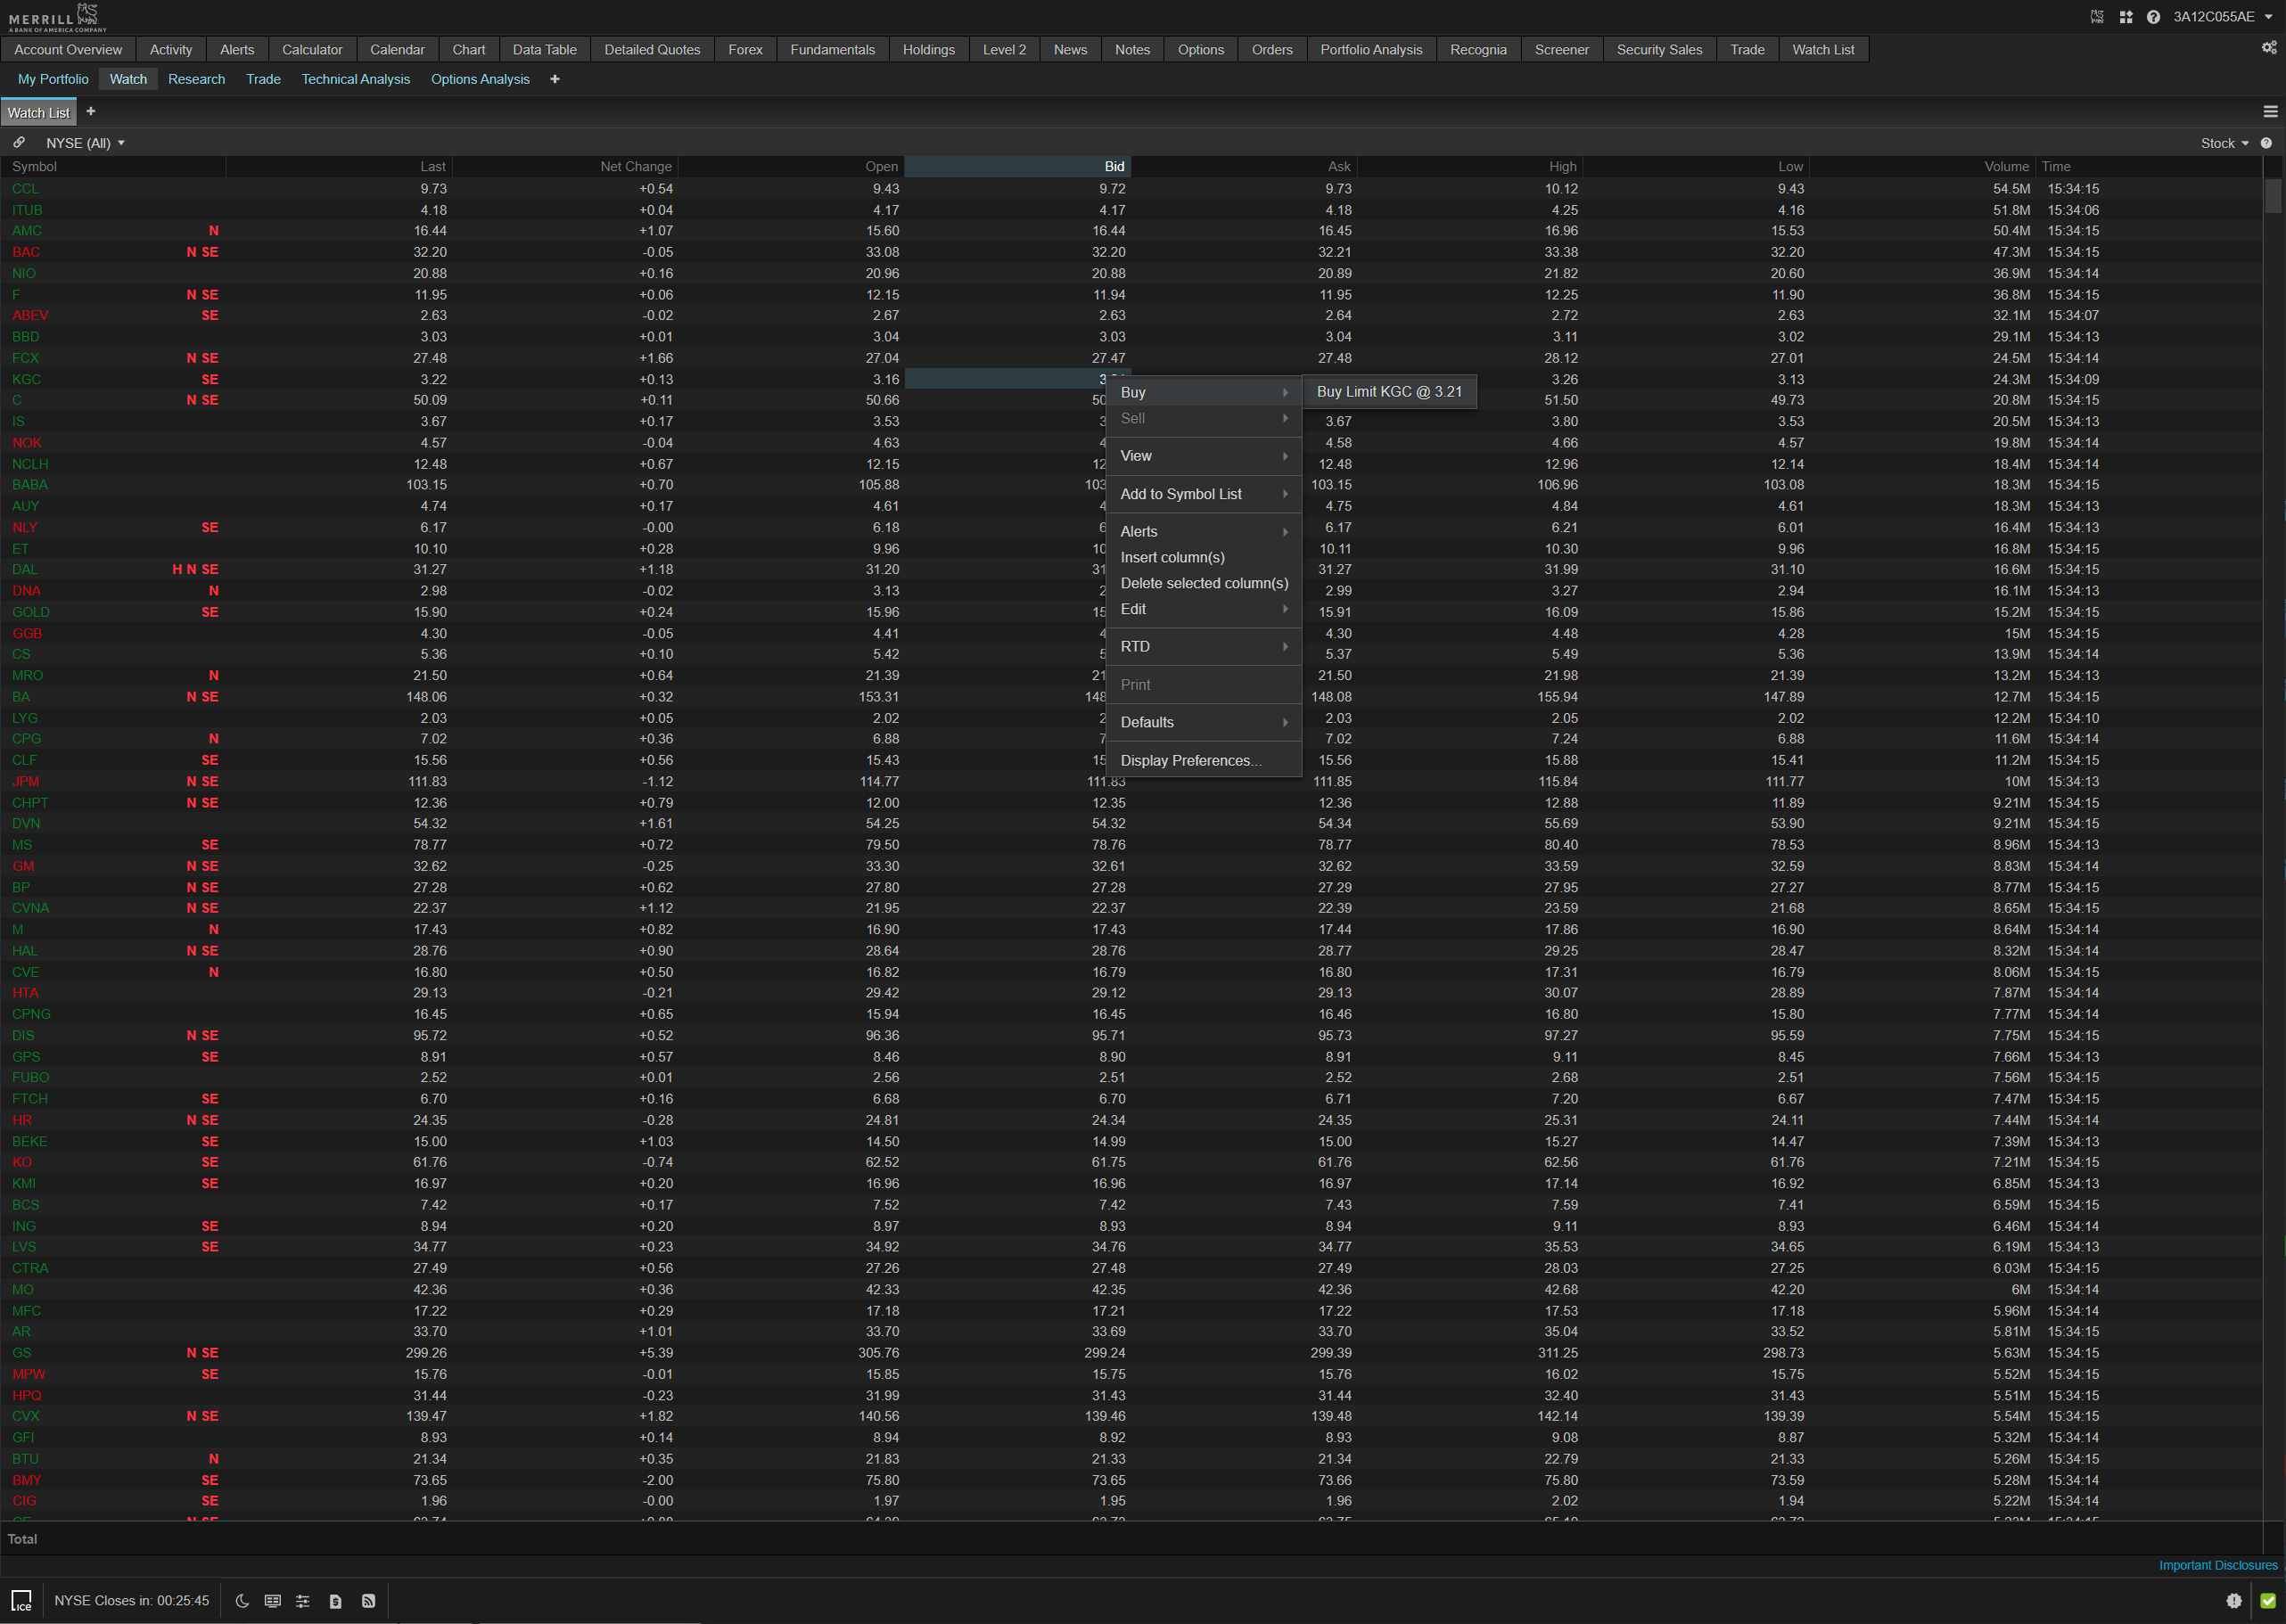The image size is (2286, 1624).
Task: Choose Delete selected column(s)
Action: tap(1204, 583)
